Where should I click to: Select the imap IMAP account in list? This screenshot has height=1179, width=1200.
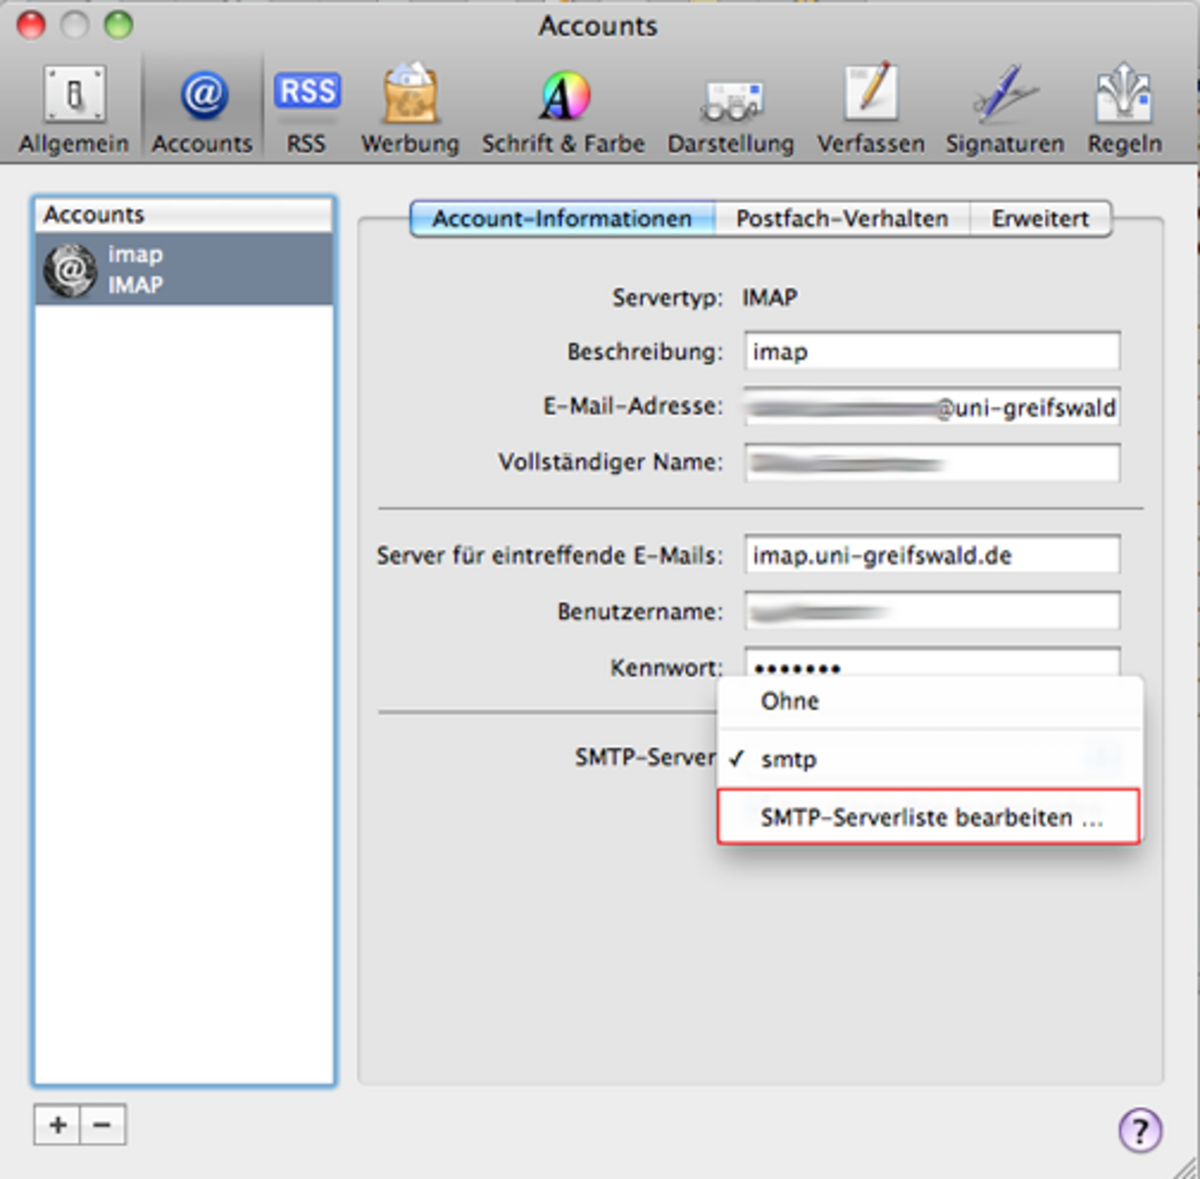click(x=184, y=270)
